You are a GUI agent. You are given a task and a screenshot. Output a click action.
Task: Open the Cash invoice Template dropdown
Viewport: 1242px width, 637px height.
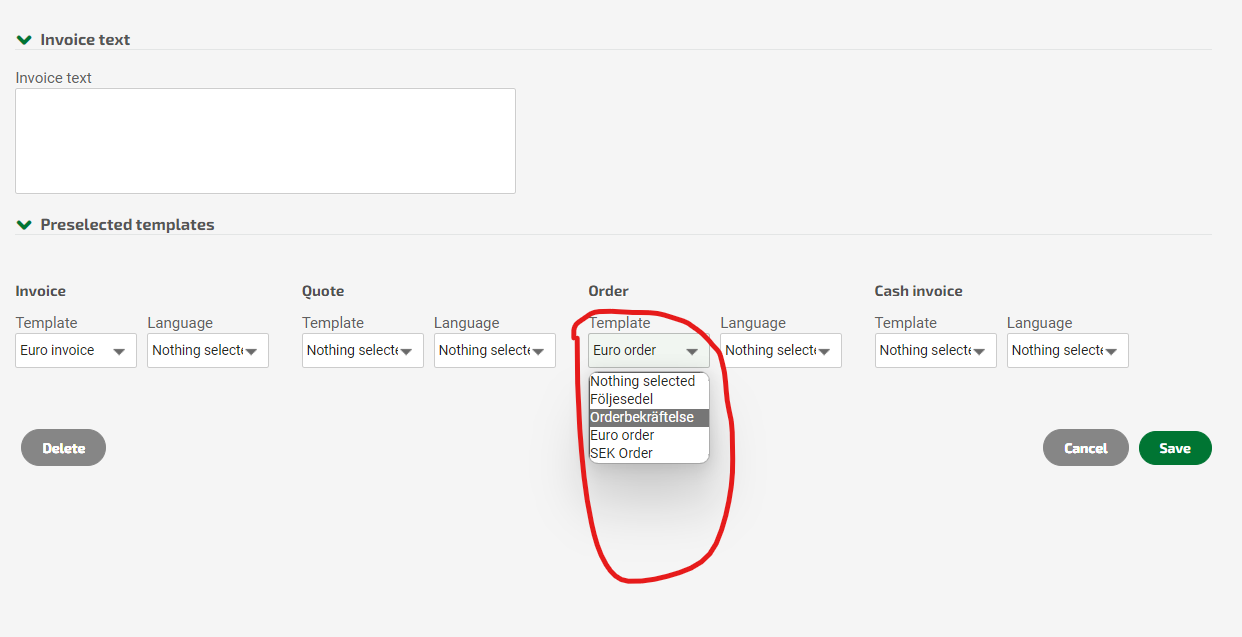point(936,351)
